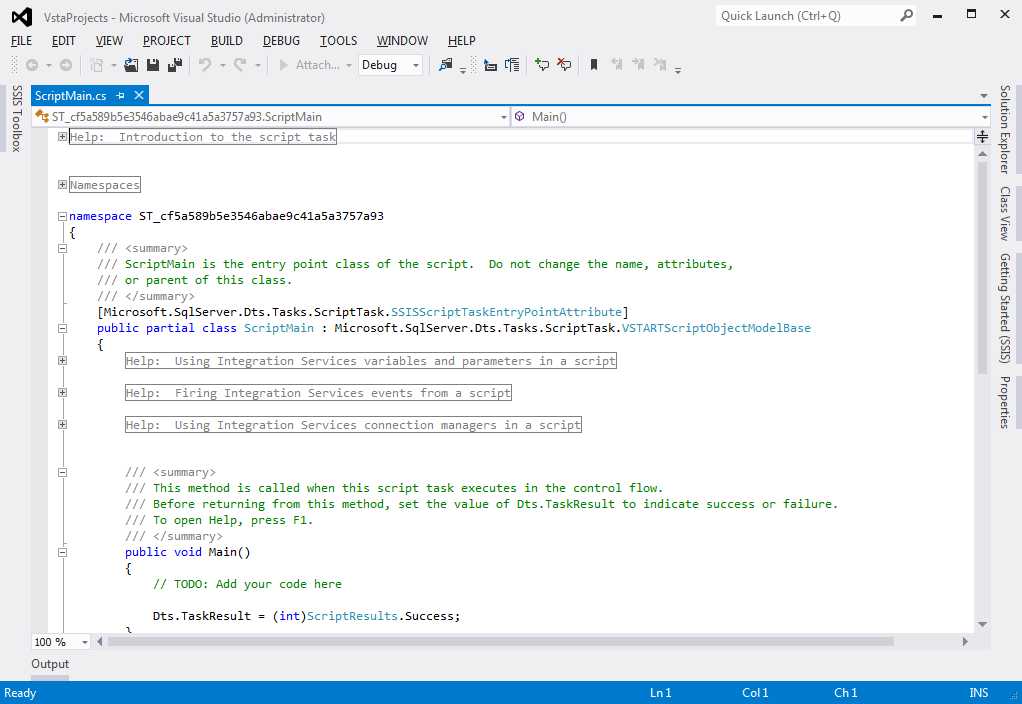Click the editor horizontal scrollbar thumb
Image resolution: width=1022 pixels, height=704 pixels.
(500, 642)
